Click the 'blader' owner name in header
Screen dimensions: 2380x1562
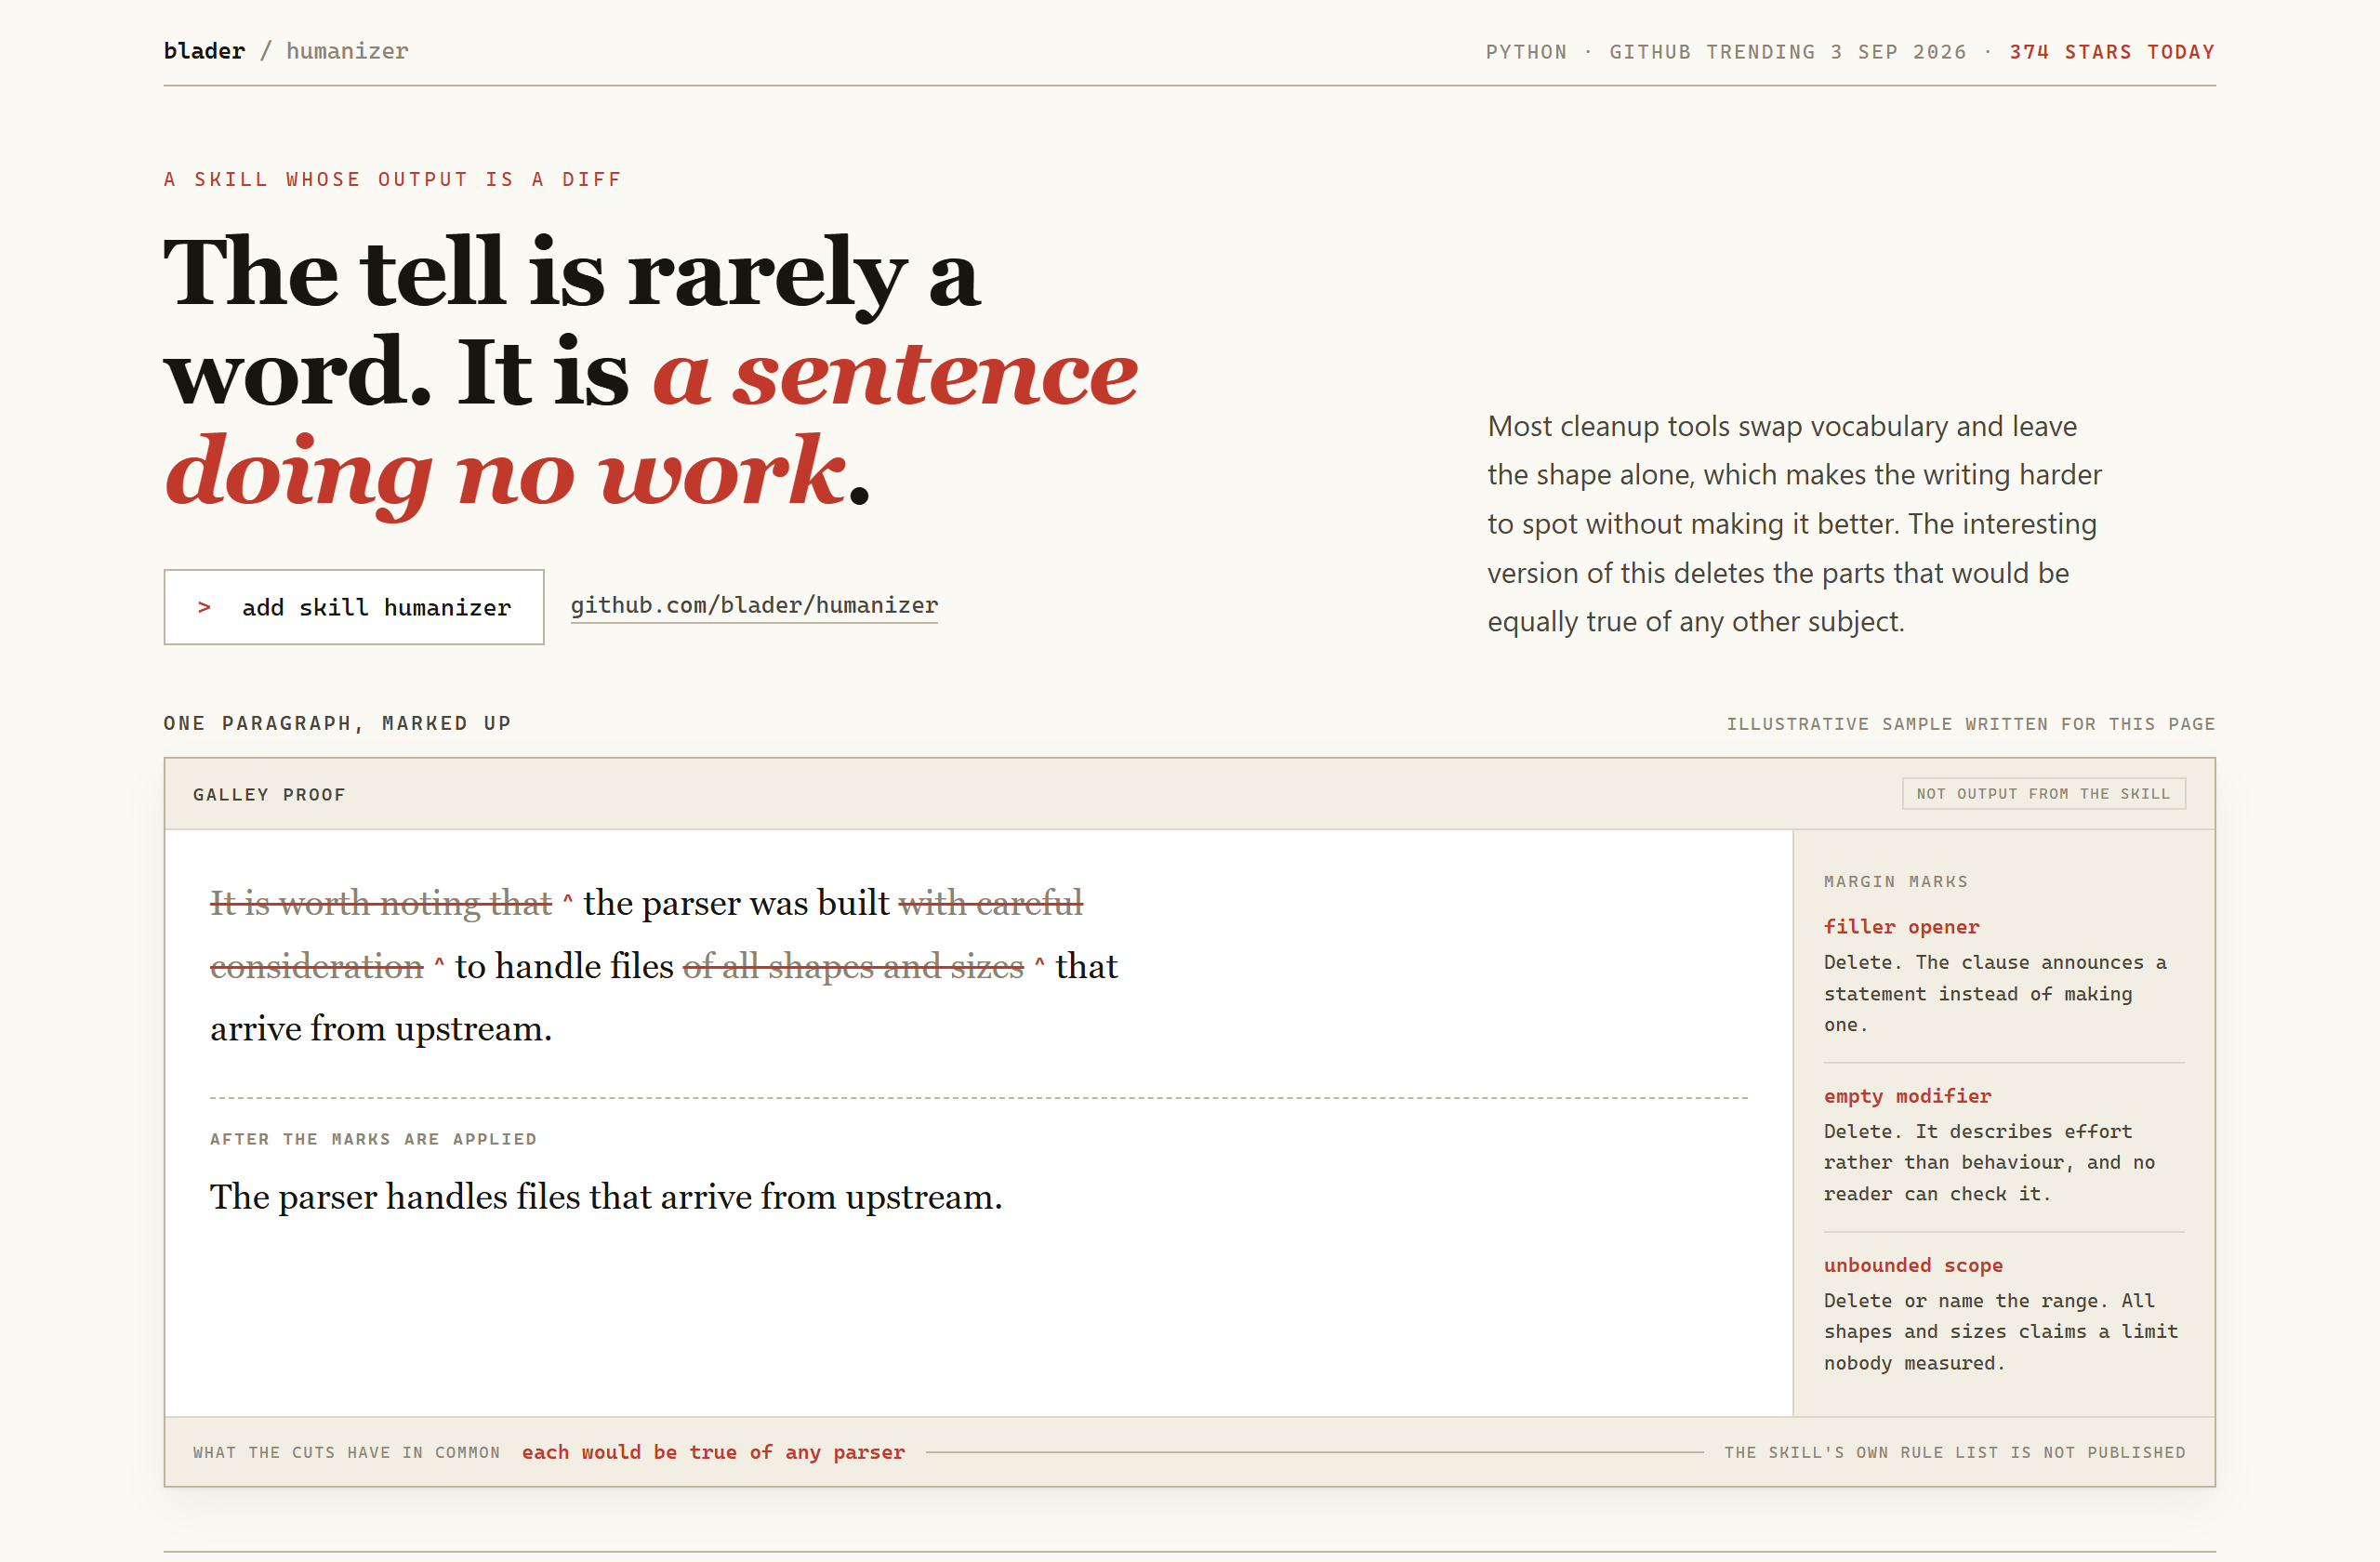(204, 51)
